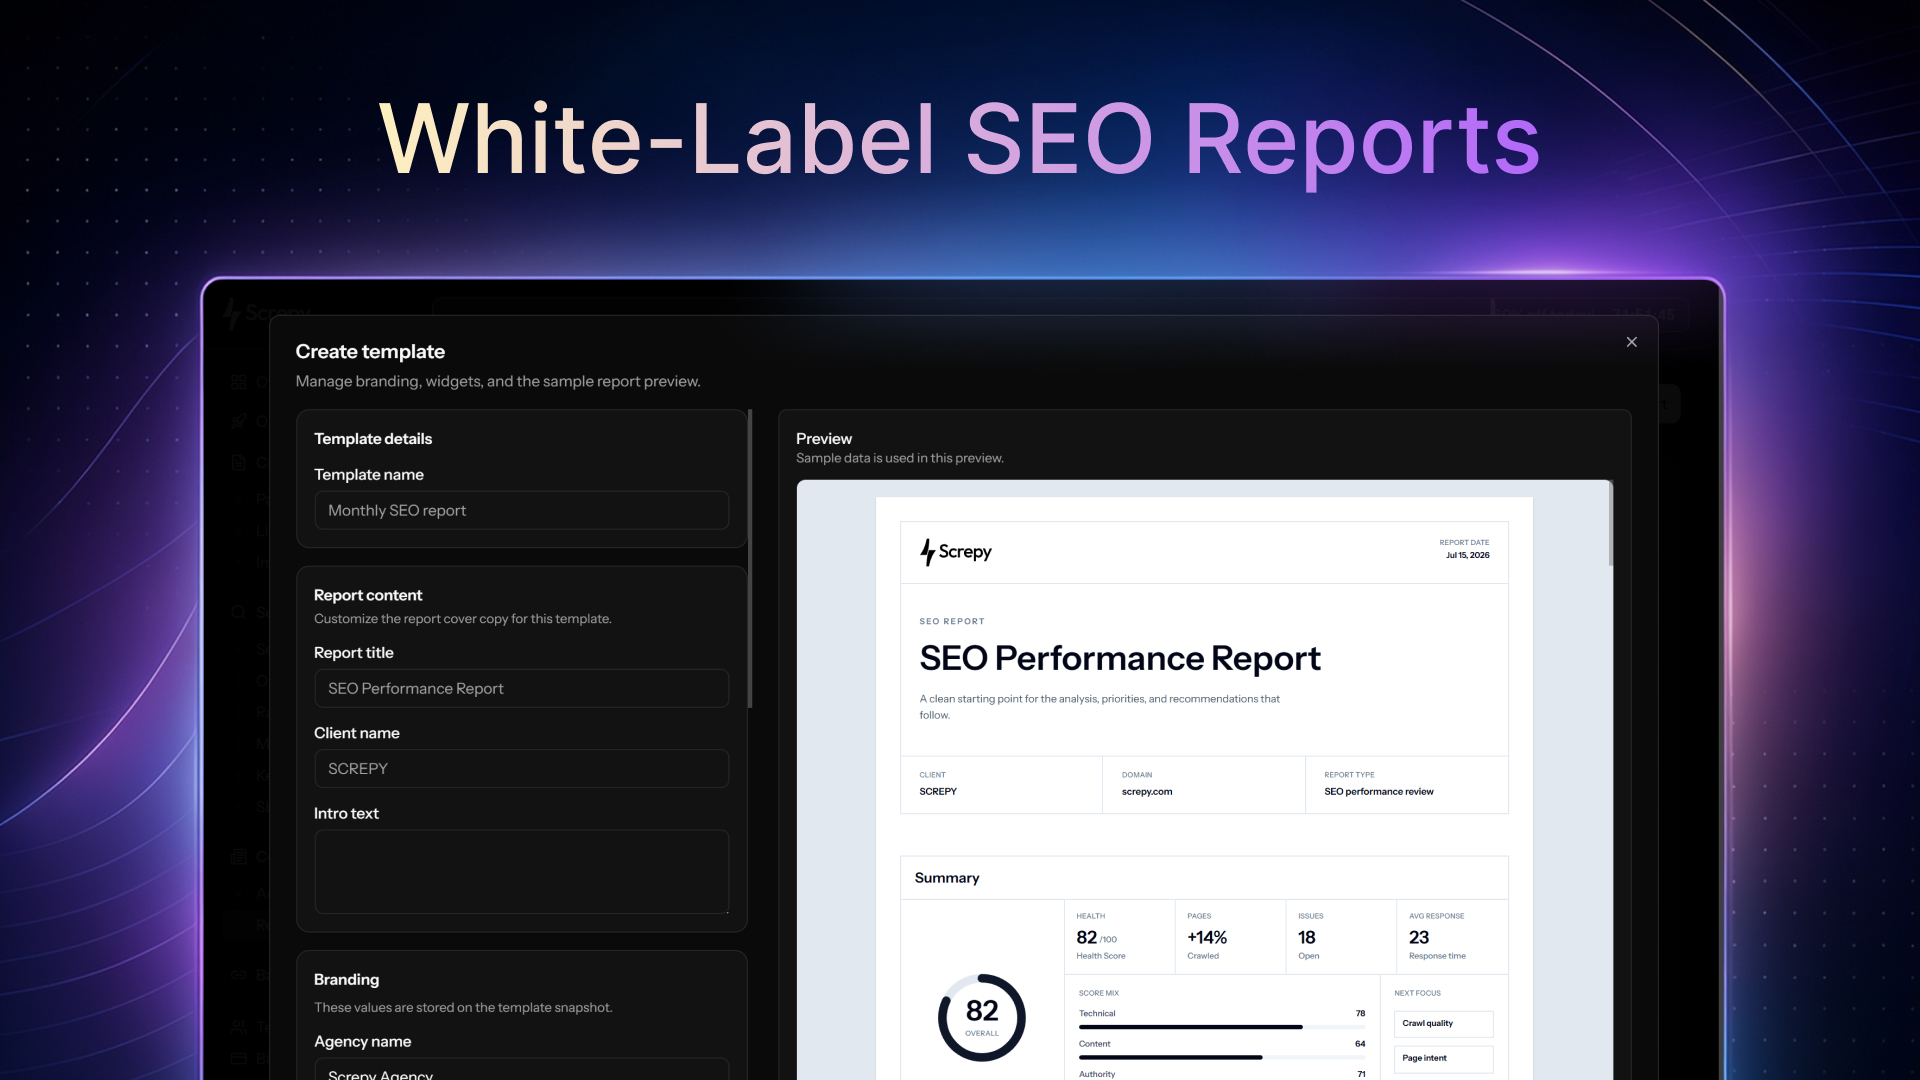Viewport: 1920px width, 1080px height.
Task: Click the "Branding" section heading
Action: click(346, 979)
